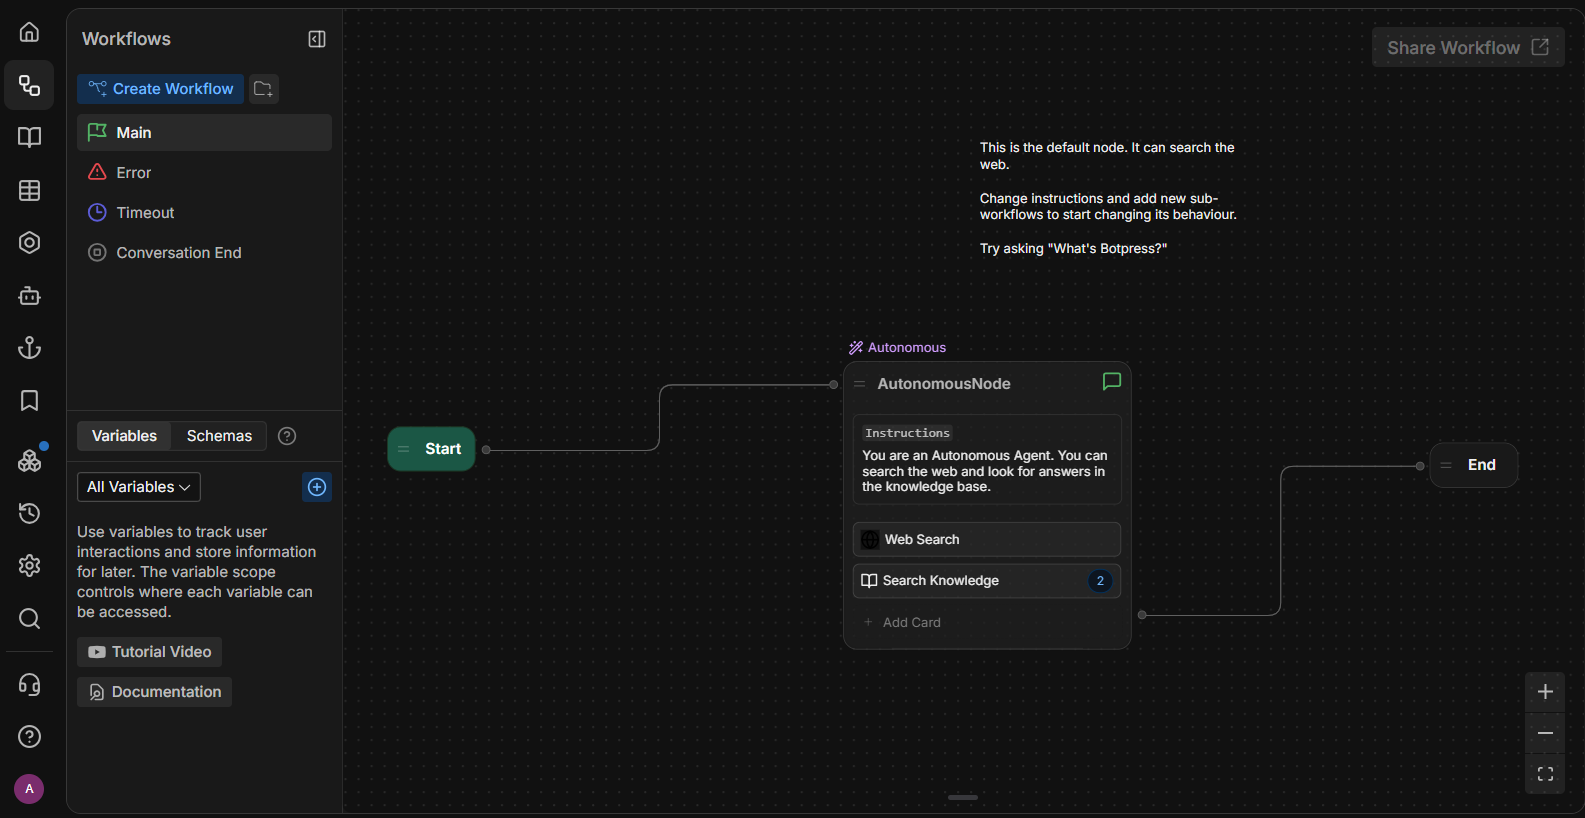1585x818 pixels.
Task: Click the comment icon on AutonomousNode
Action: tap(1111, 382)
